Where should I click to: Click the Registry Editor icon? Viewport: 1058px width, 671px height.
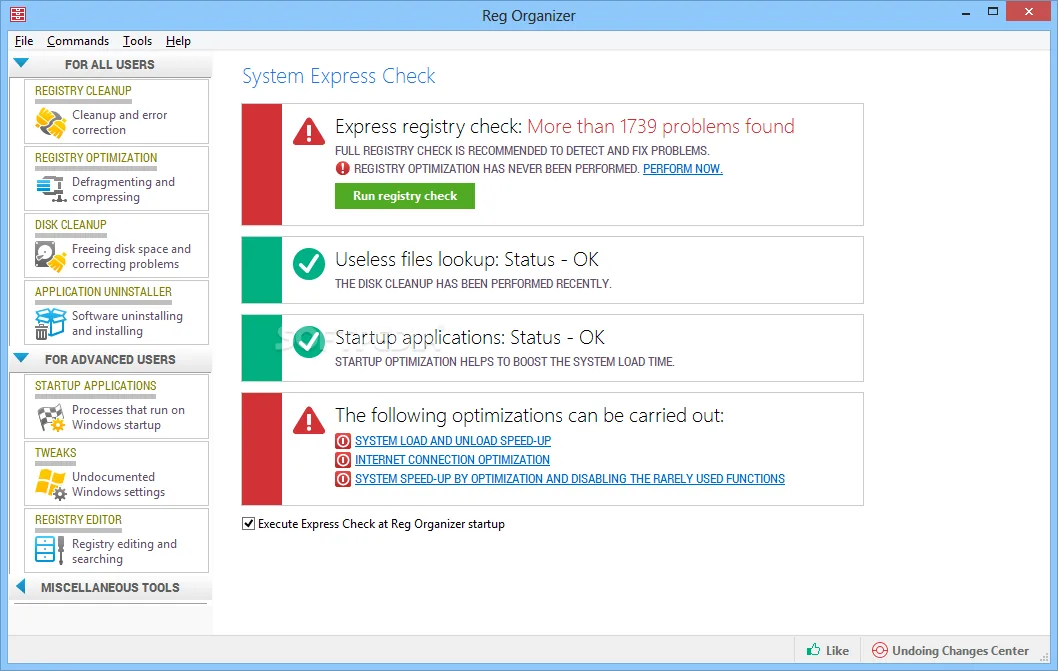coord(50,550)
